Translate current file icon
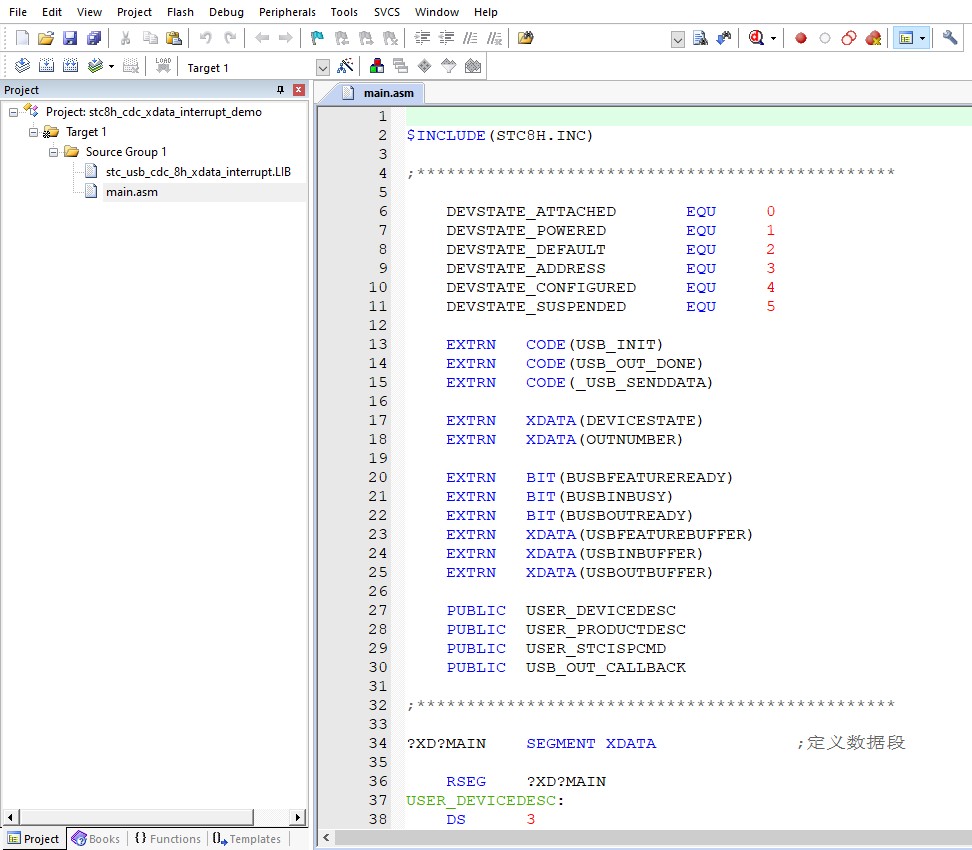Image resolution: width=972 pixels, height=850 pixels. (22, 65)
